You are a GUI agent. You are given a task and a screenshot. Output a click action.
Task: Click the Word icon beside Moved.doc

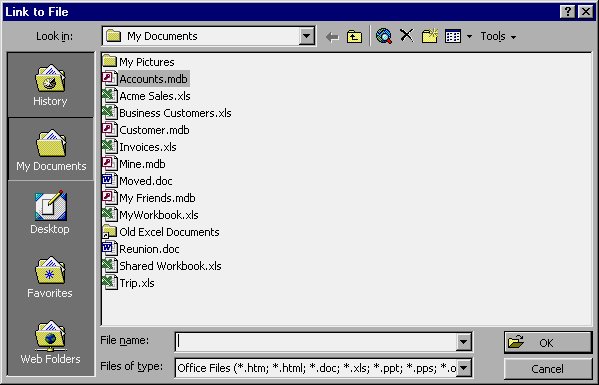(110, 180)
